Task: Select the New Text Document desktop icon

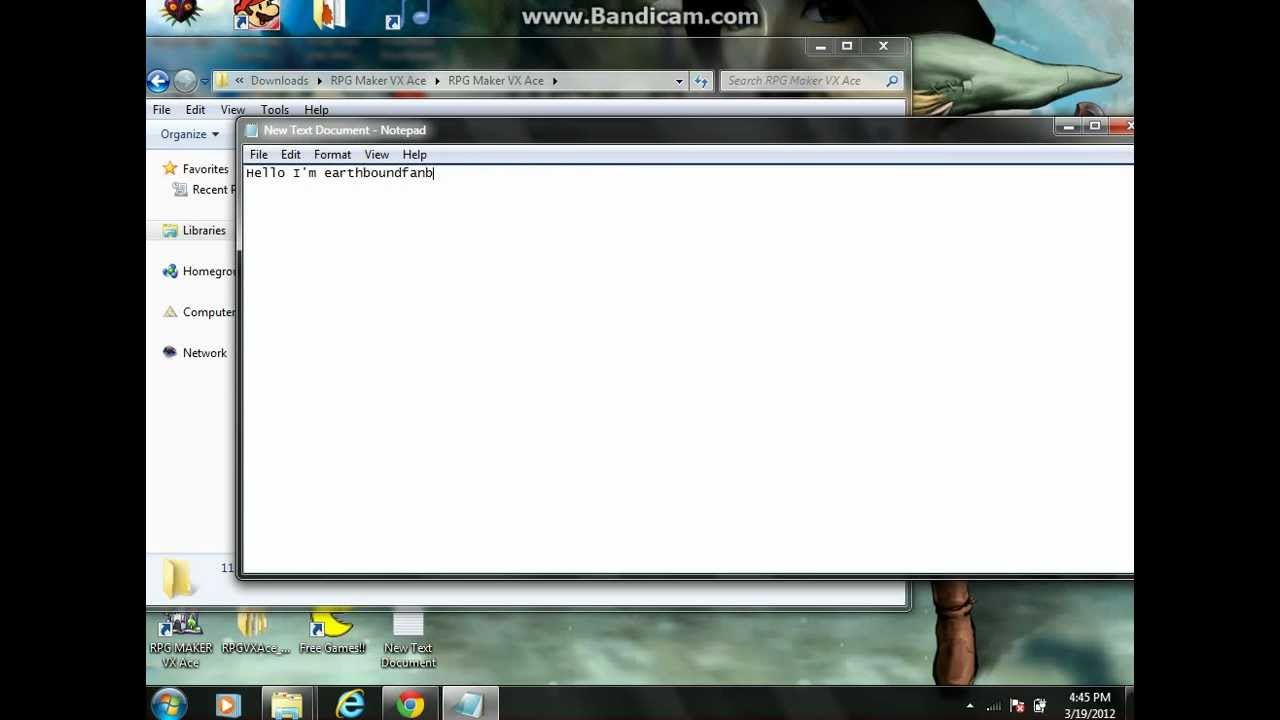Action: coord(408,640)
